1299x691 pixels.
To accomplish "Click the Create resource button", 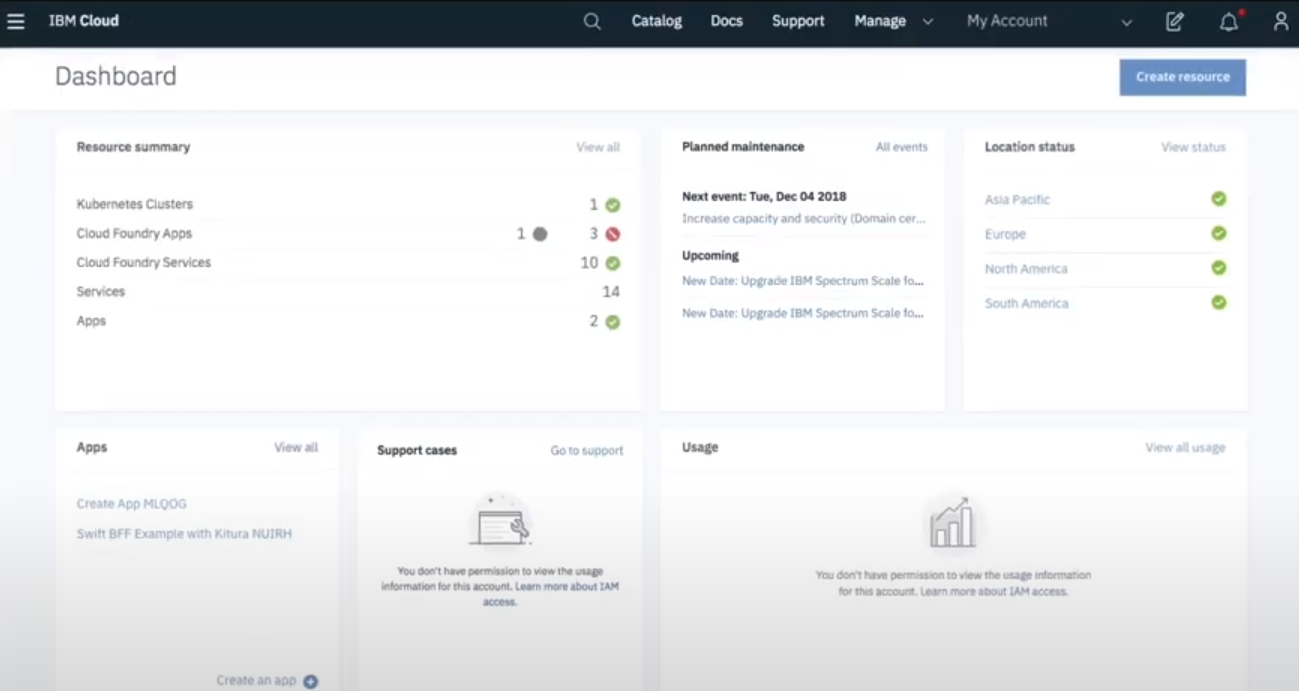I will pyautogui.click(x=1183, y=77).
